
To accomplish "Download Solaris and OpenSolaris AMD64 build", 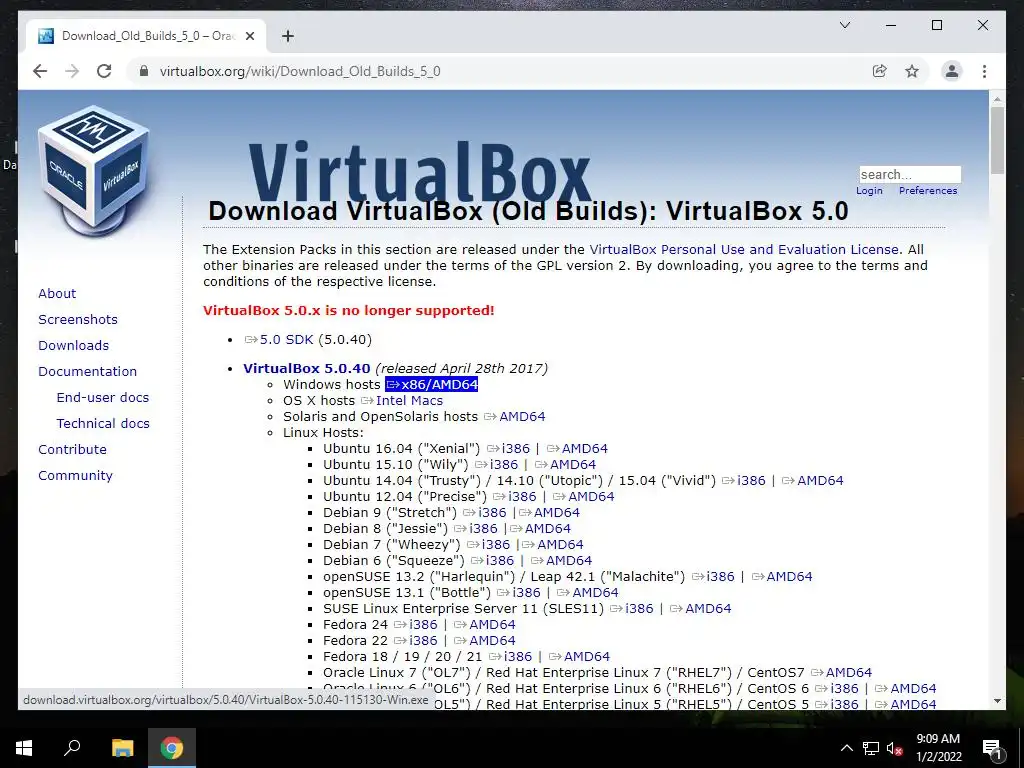I will click(515, 417).
